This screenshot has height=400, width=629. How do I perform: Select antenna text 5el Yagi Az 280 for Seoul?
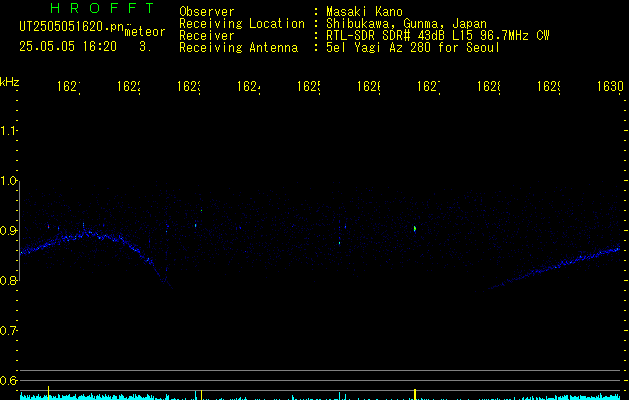pos(413,48)
